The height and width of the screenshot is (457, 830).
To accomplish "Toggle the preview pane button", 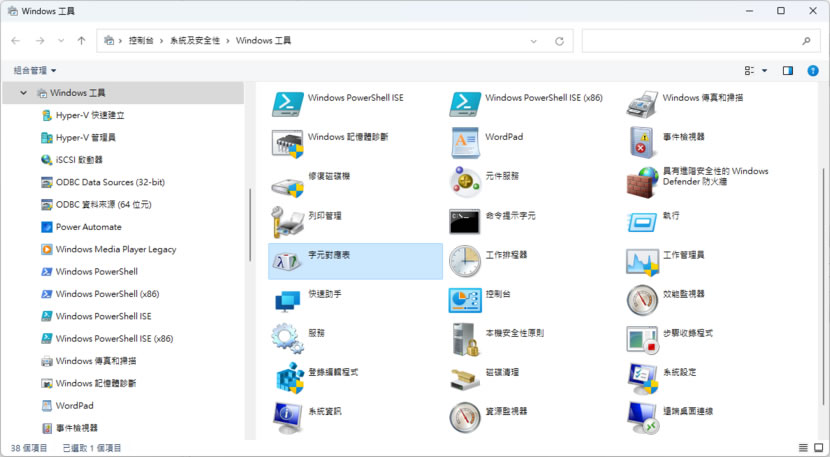I will (x=788, y=70).
